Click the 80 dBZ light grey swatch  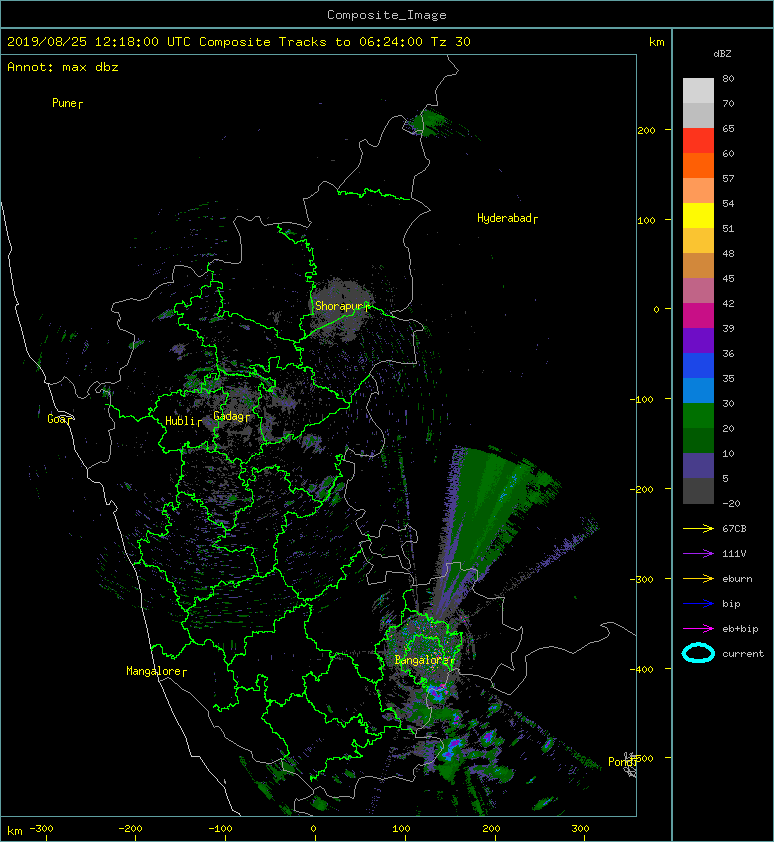tap(698, 91)
